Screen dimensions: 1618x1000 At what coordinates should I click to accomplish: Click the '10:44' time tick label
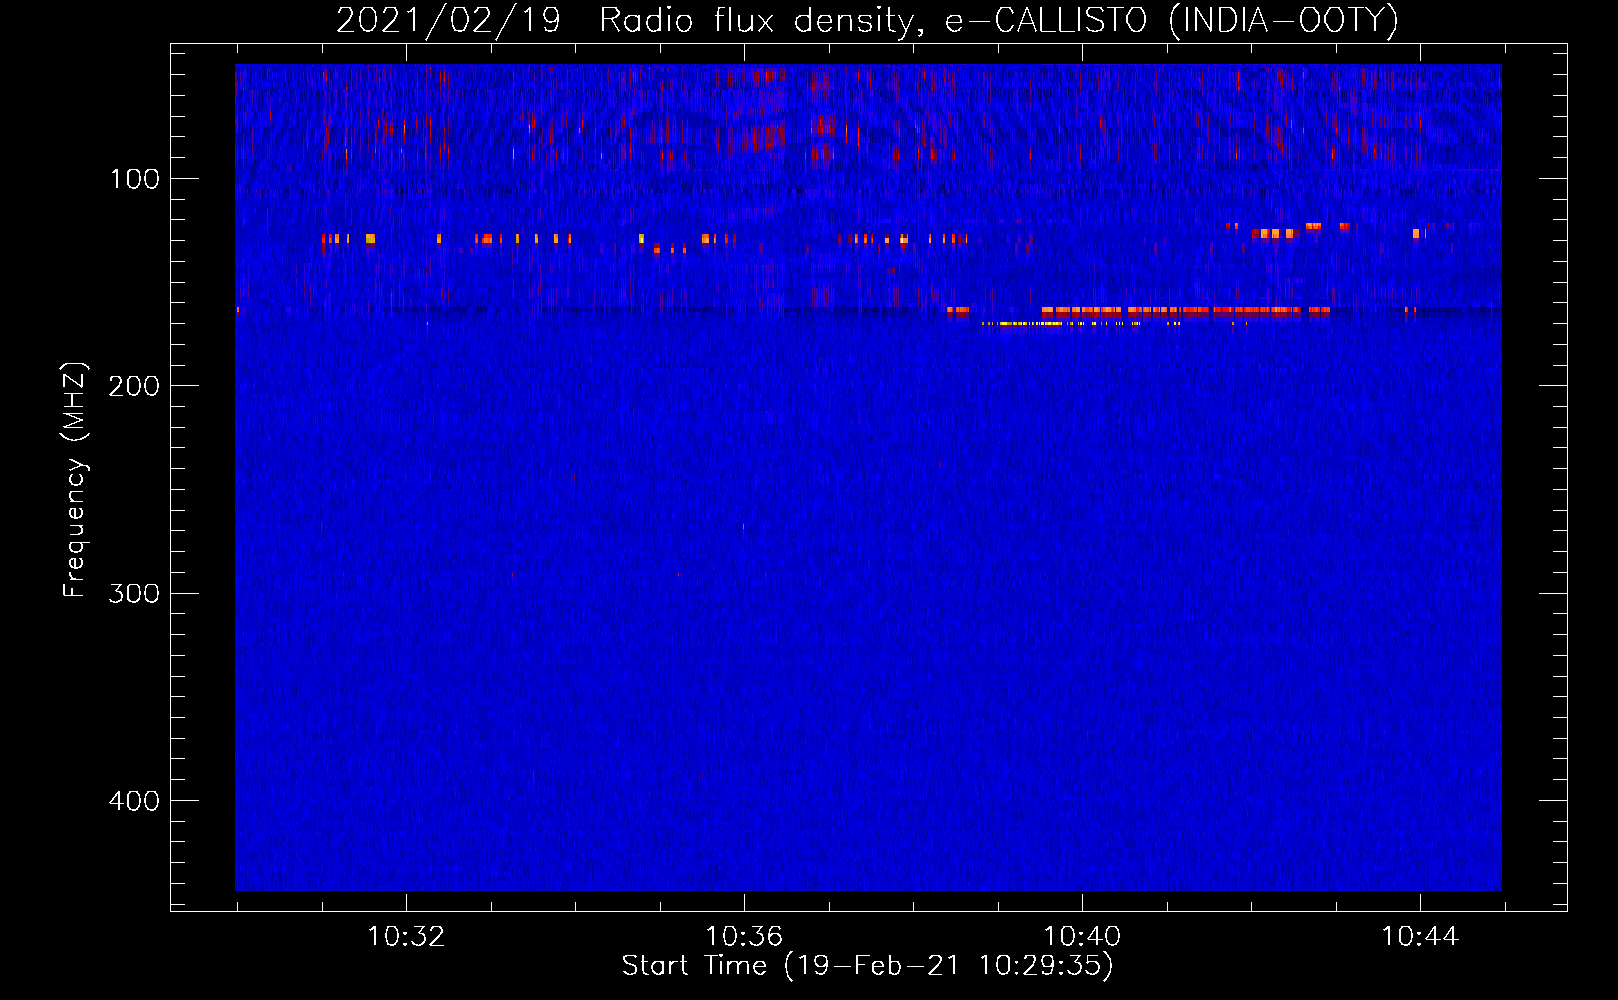(1420, 937)
